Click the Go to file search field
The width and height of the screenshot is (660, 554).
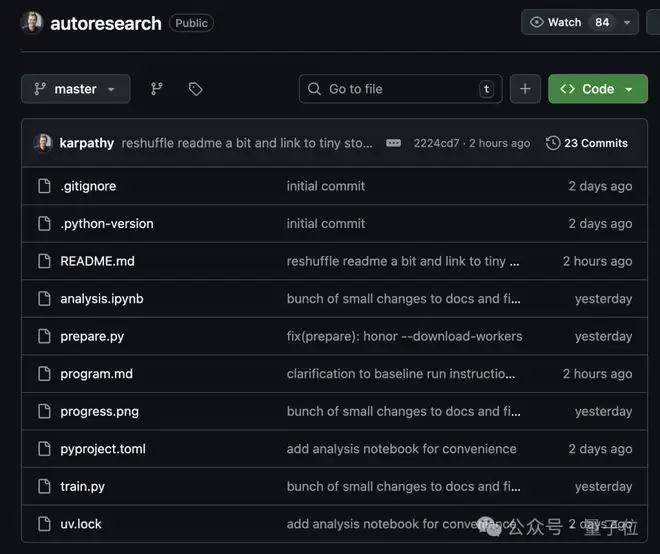pos(400,89)
